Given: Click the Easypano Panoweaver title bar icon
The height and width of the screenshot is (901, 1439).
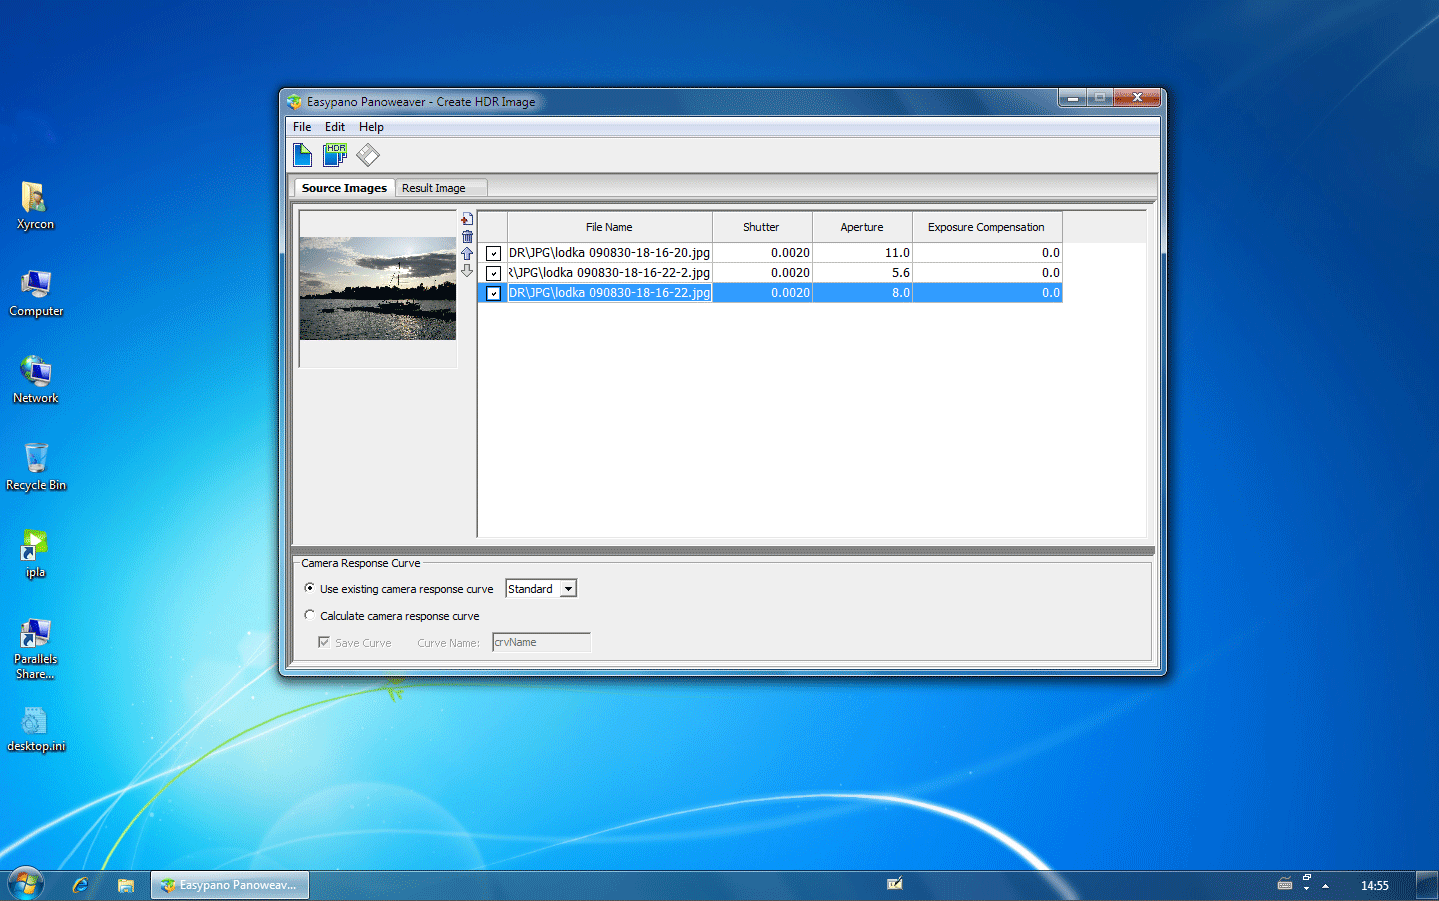Looking at the screenshot, I should pos(294,102).
